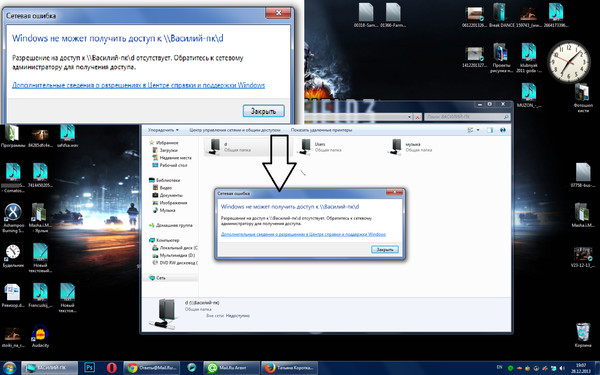The width and height of the screenshot is (600, 375).
Task: Select Загрузки in the navigation pane
Action: click(x=165, y=150)
